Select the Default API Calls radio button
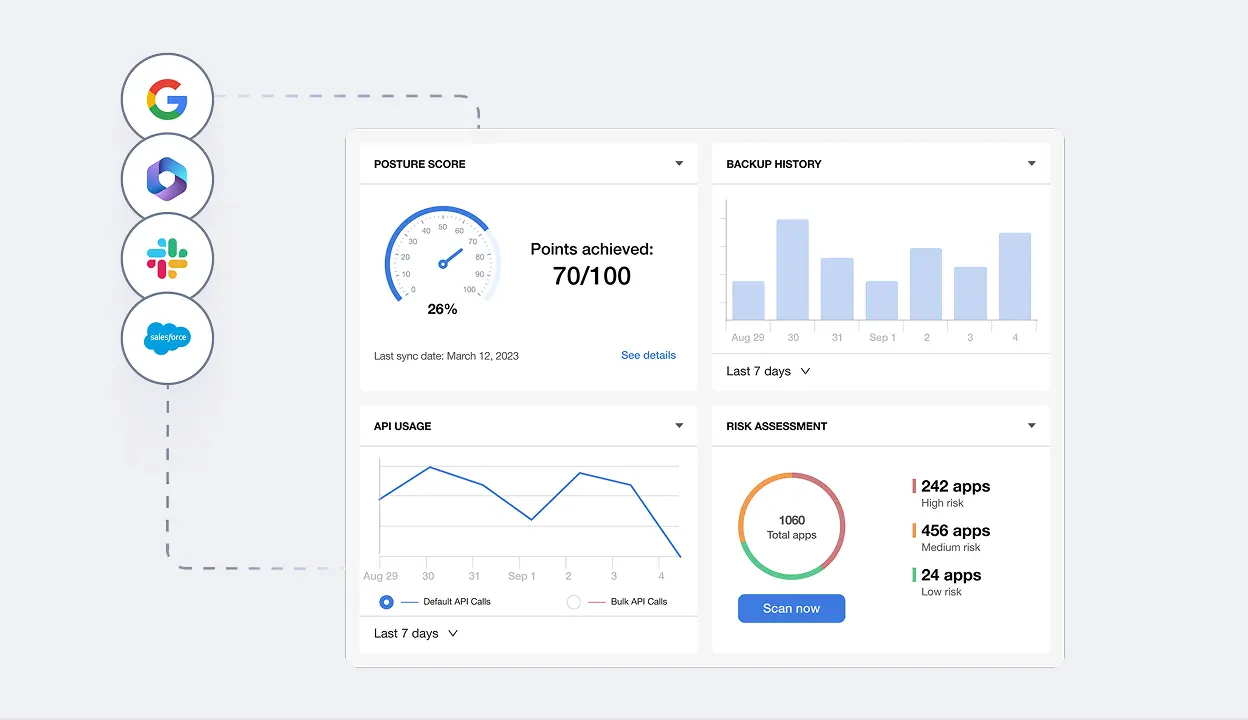 point(386,601)
